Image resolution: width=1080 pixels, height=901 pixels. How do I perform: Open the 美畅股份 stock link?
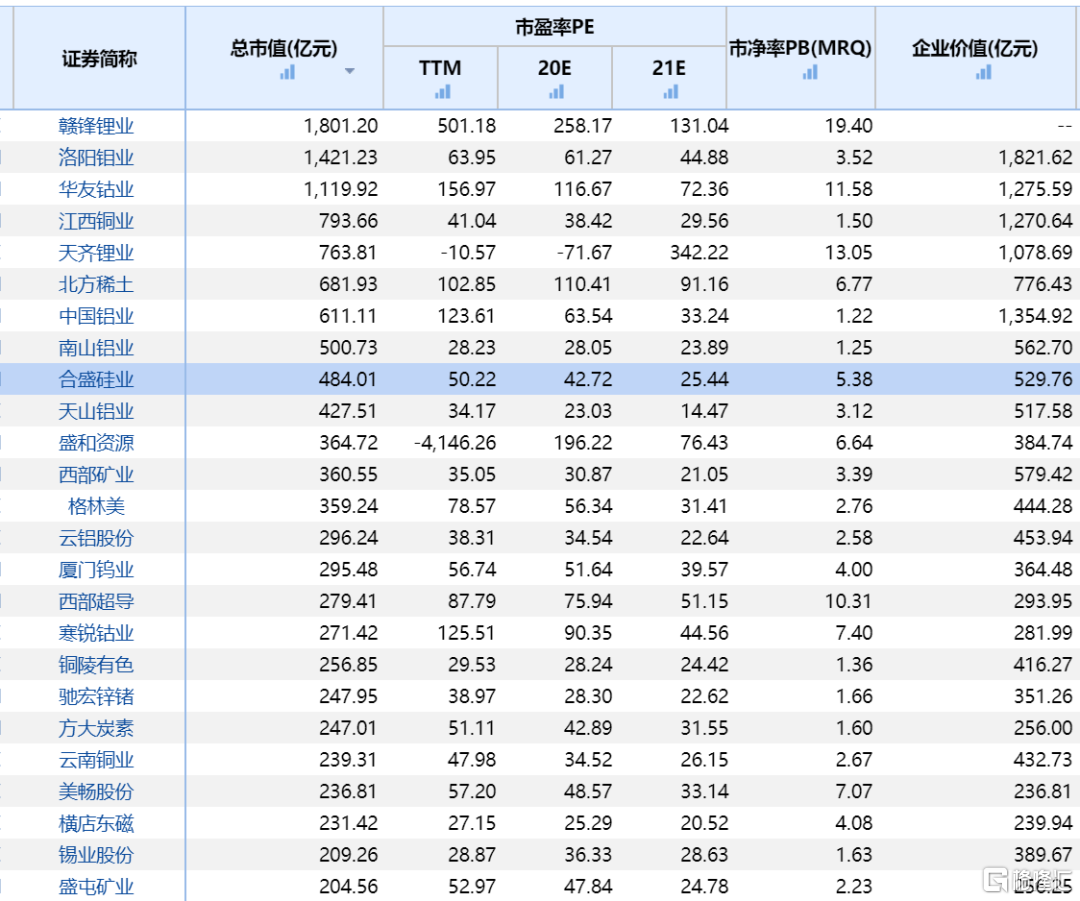pyautogui.click(x=96, y=791)
